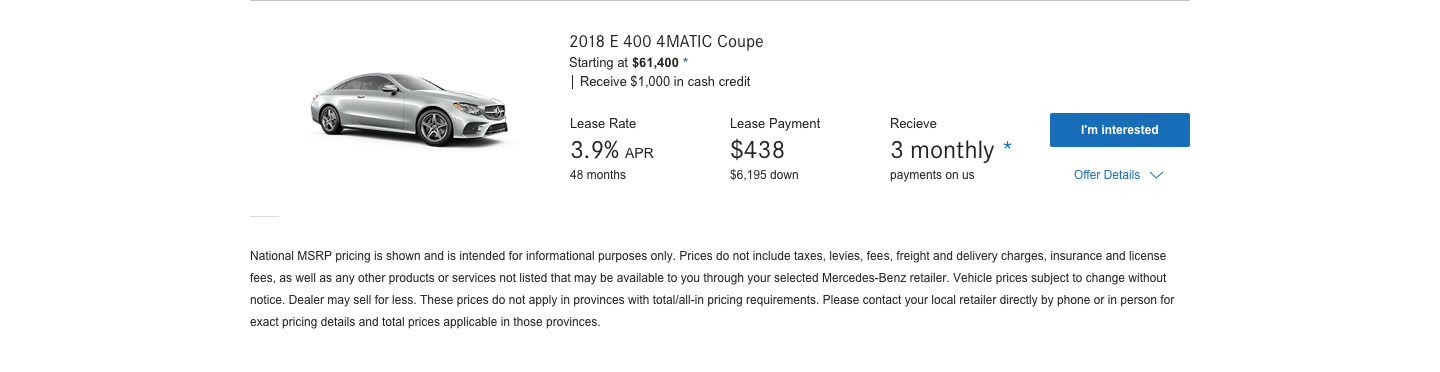
Task: Expand the chevron beside Offer Details
Action: tap(1156, 175)
